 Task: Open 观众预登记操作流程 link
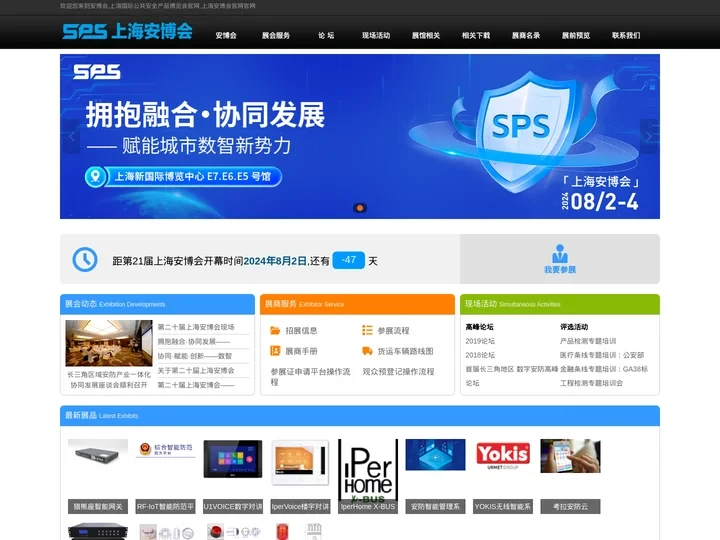pyautogui.click(x=399, y=371)
